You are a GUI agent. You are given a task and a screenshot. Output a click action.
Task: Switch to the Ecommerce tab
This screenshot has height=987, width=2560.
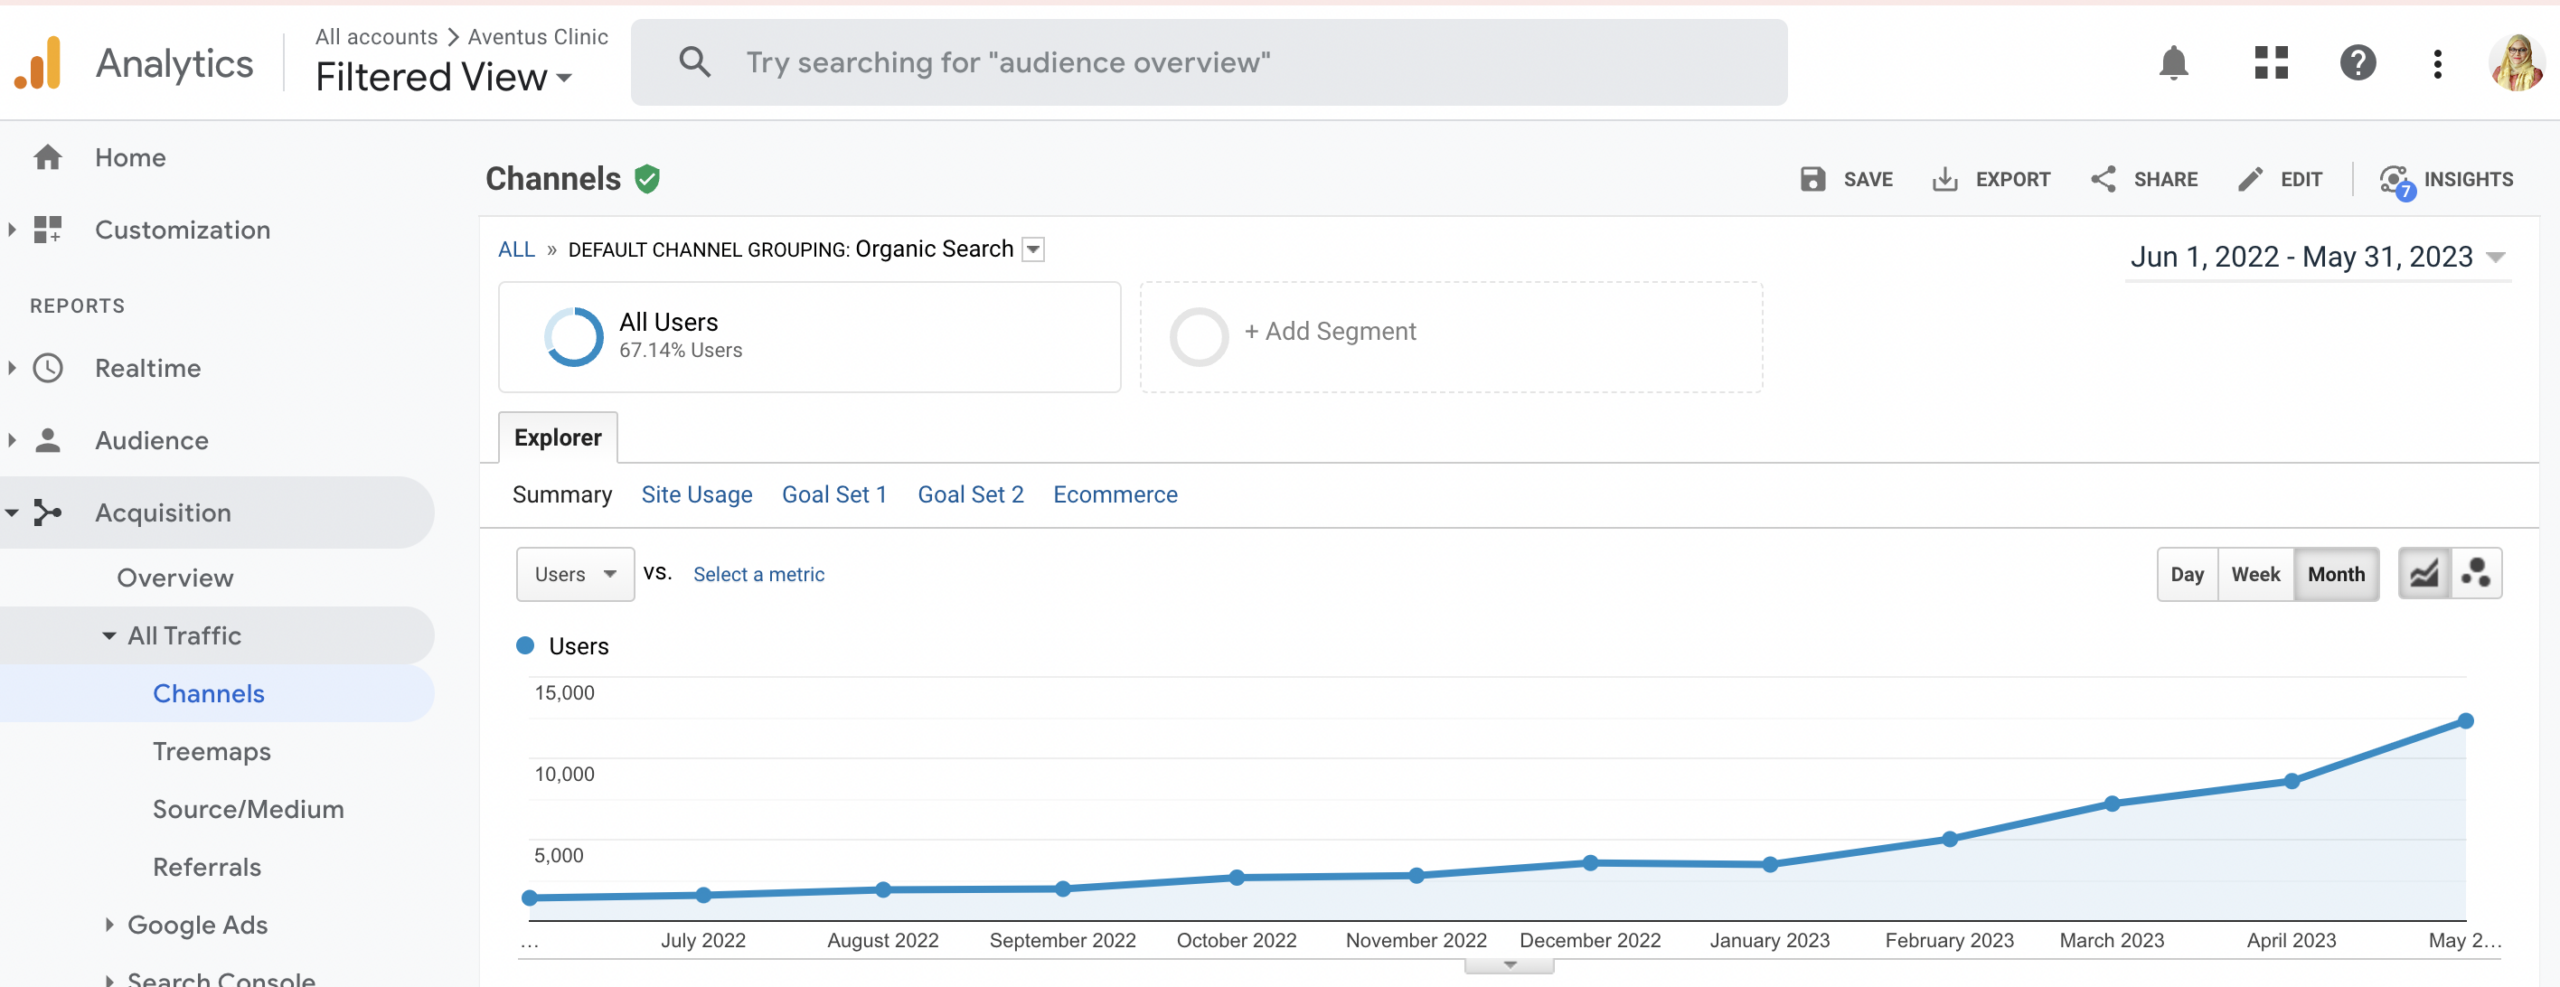click(1115, 494)
